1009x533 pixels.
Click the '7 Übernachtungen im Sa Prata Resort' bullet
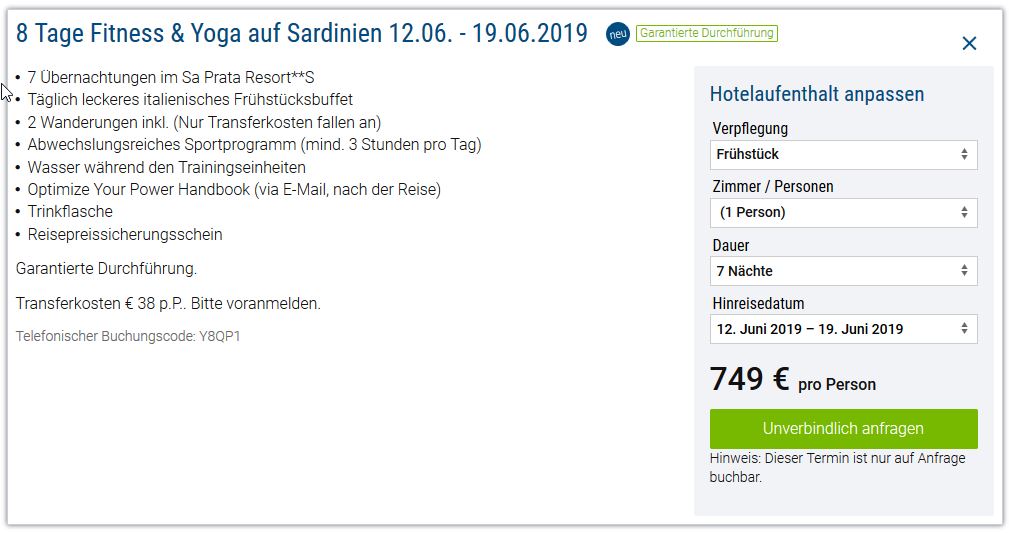[171, 77]
